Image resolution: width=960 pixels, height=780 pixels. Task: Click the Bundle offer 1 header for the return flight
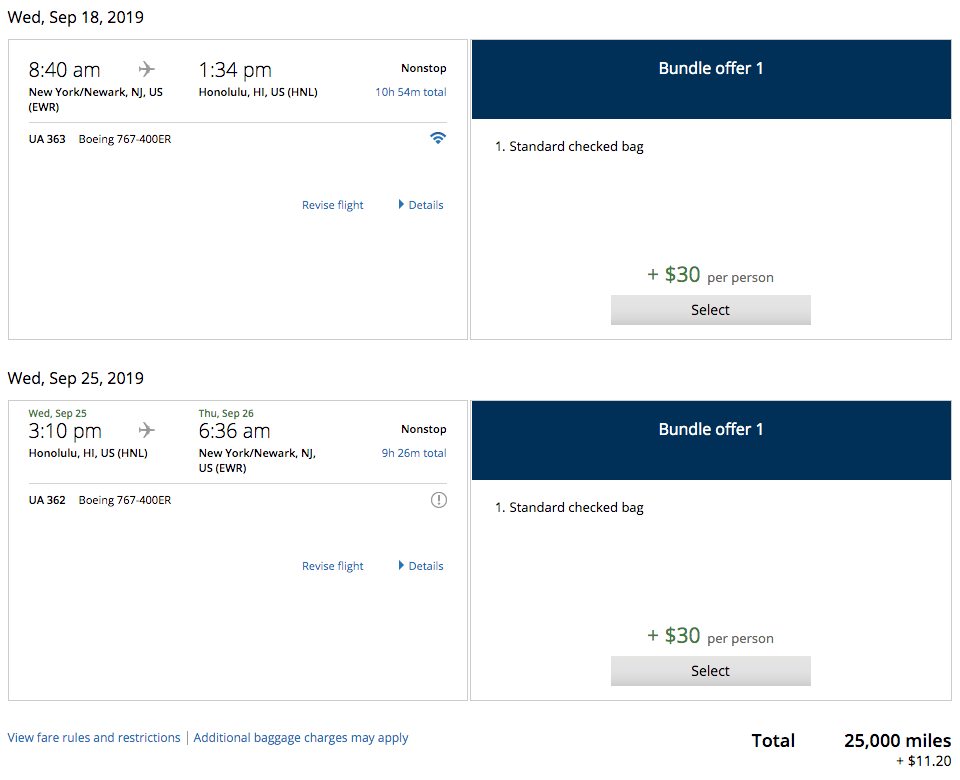[x=710, y=430]
